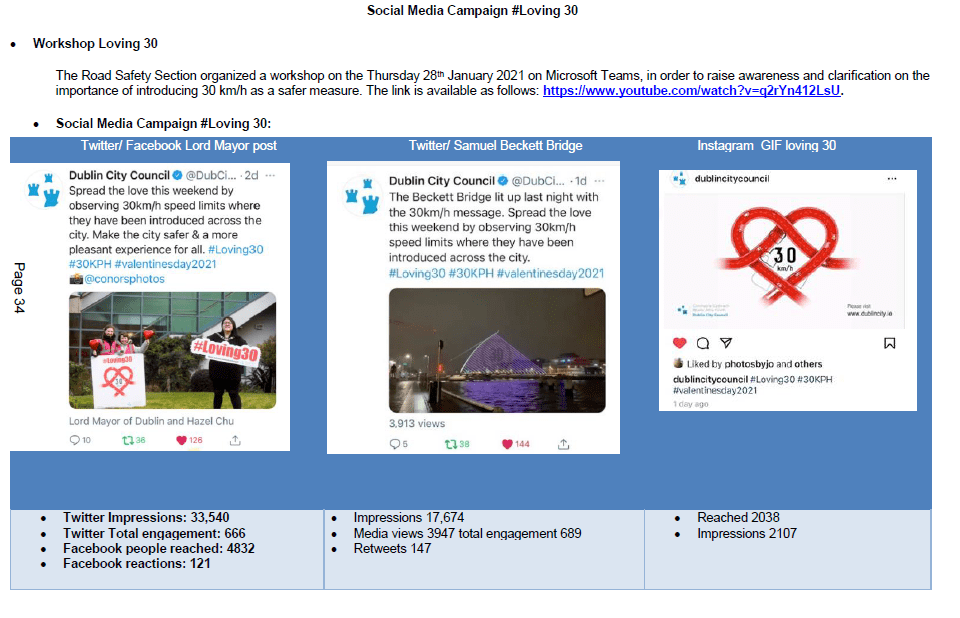Click retweet icon on Lord Mayor tweet
This screenshot has height=618, width=960.
pos(127,440)
